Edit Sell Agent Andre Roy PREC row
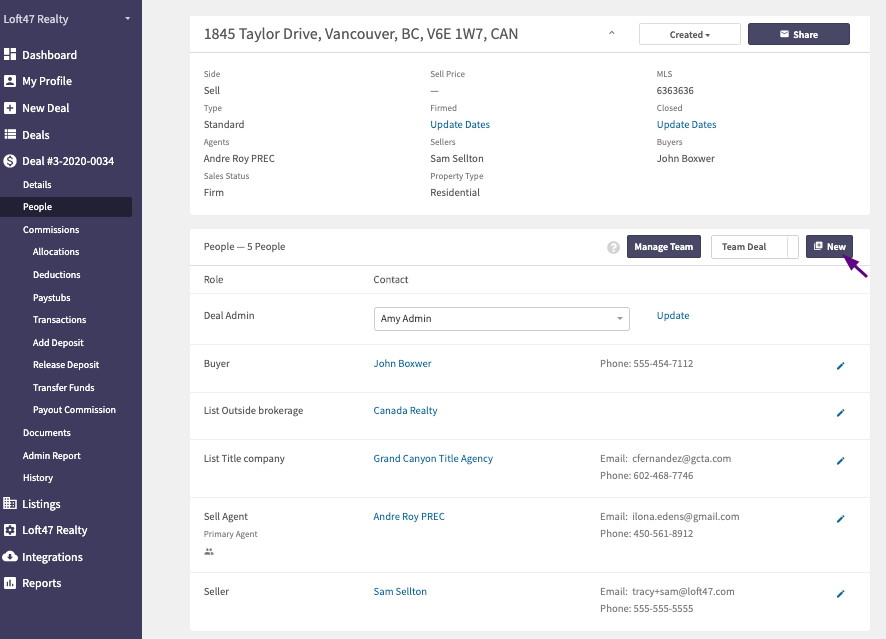 click(840, 519)
